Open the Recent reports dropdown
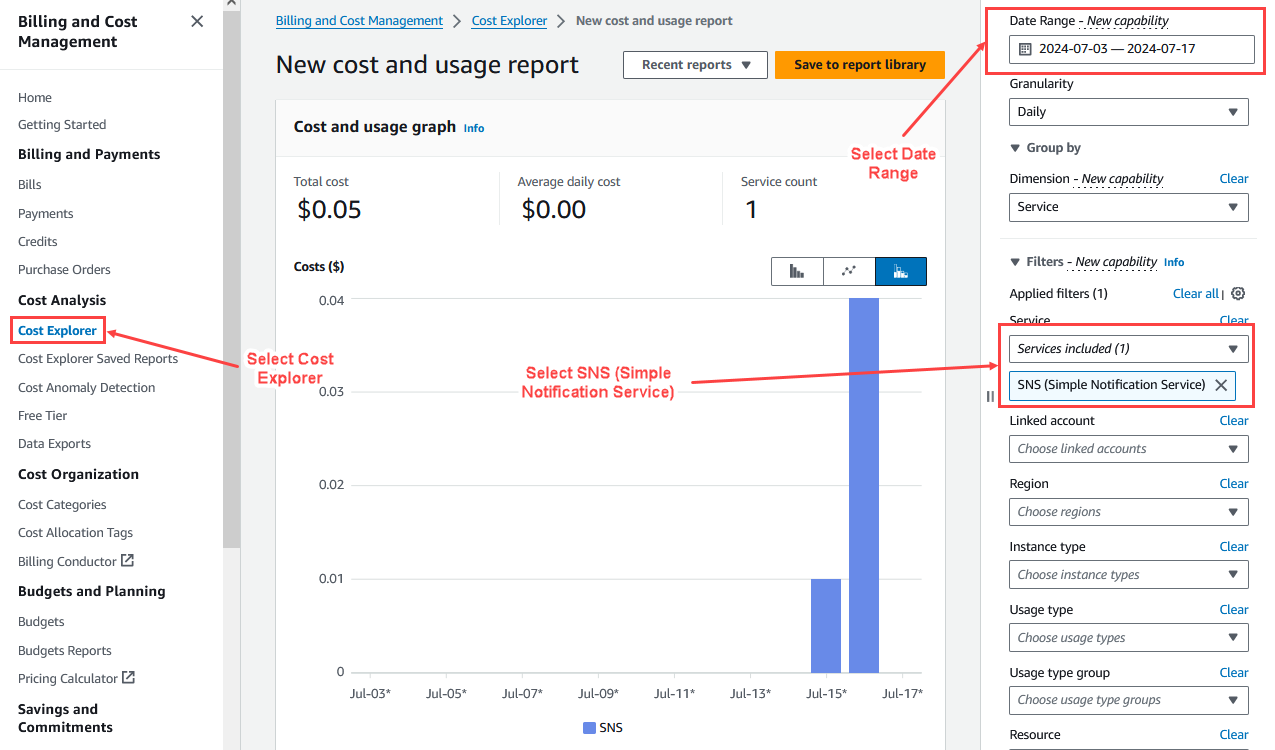Image resolution: width=1275 pixels, height=750 pixels. point(695,64)
